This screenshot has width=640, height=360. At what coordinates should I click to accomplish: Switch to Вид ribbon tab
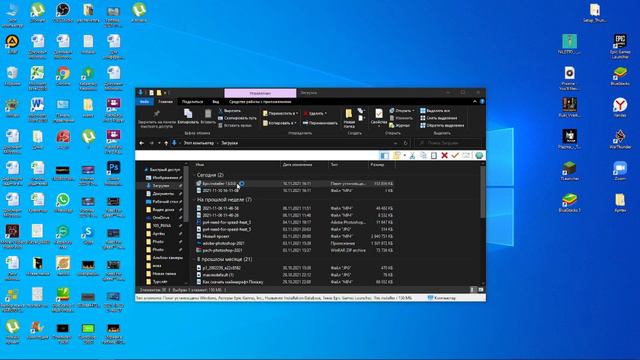click(x=216, y=102)
